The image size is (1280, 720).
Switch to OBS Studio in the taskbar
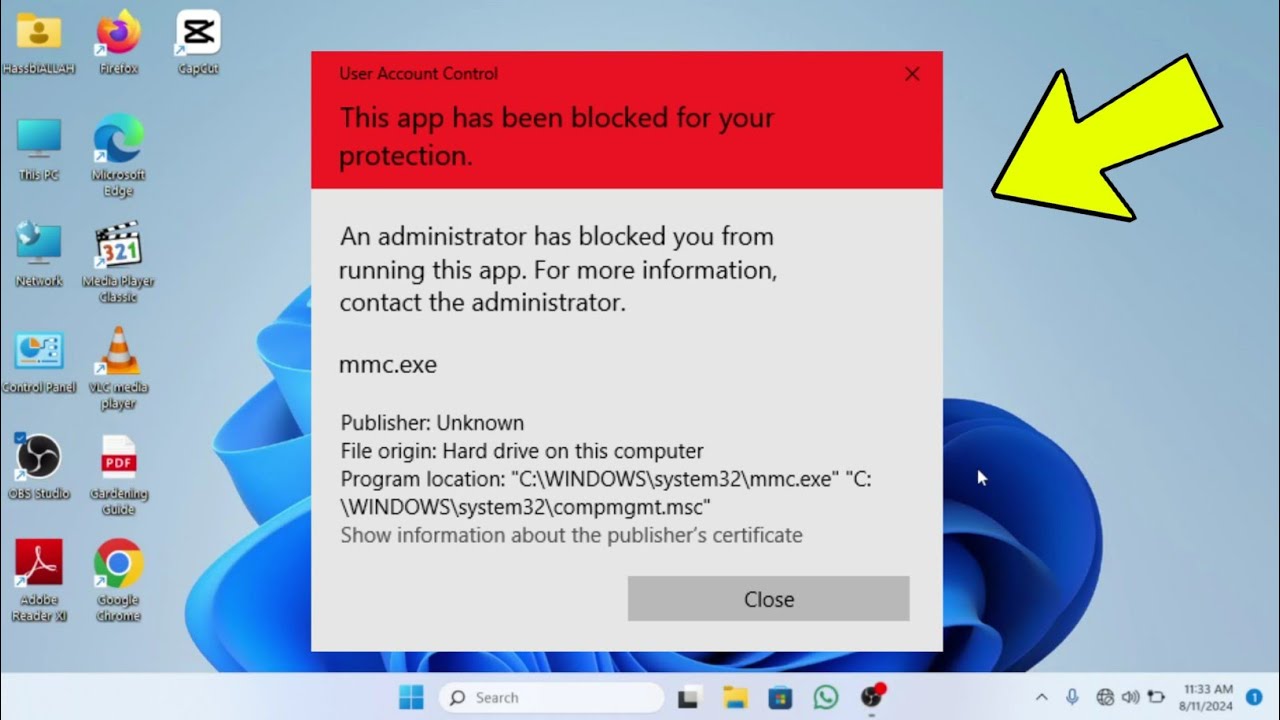872,697
